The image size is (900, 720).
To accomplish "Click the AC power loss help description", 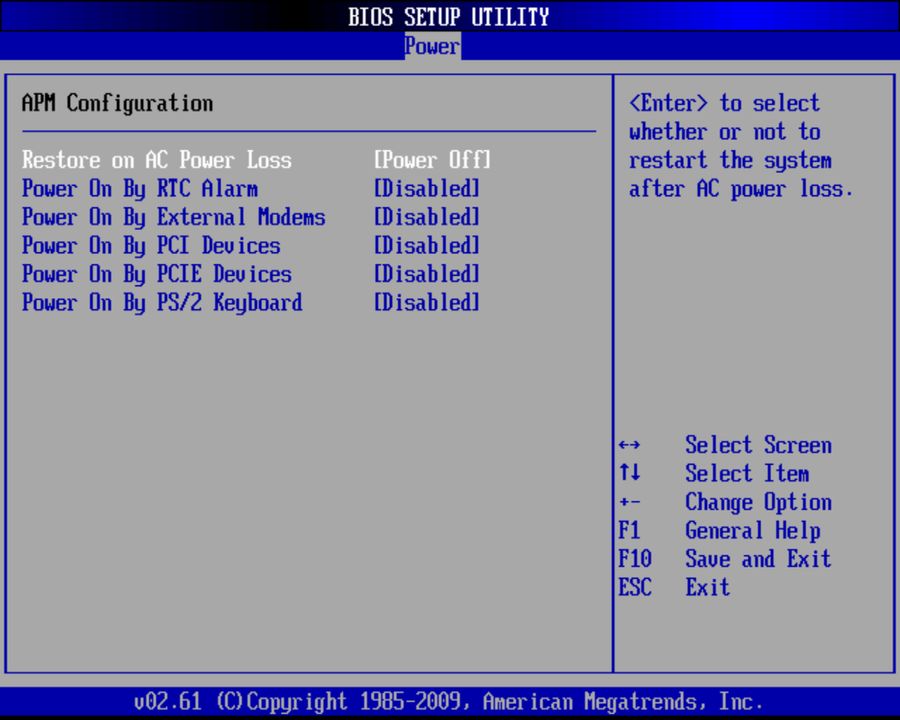I will pyautogui.click(x=741, y=146).
